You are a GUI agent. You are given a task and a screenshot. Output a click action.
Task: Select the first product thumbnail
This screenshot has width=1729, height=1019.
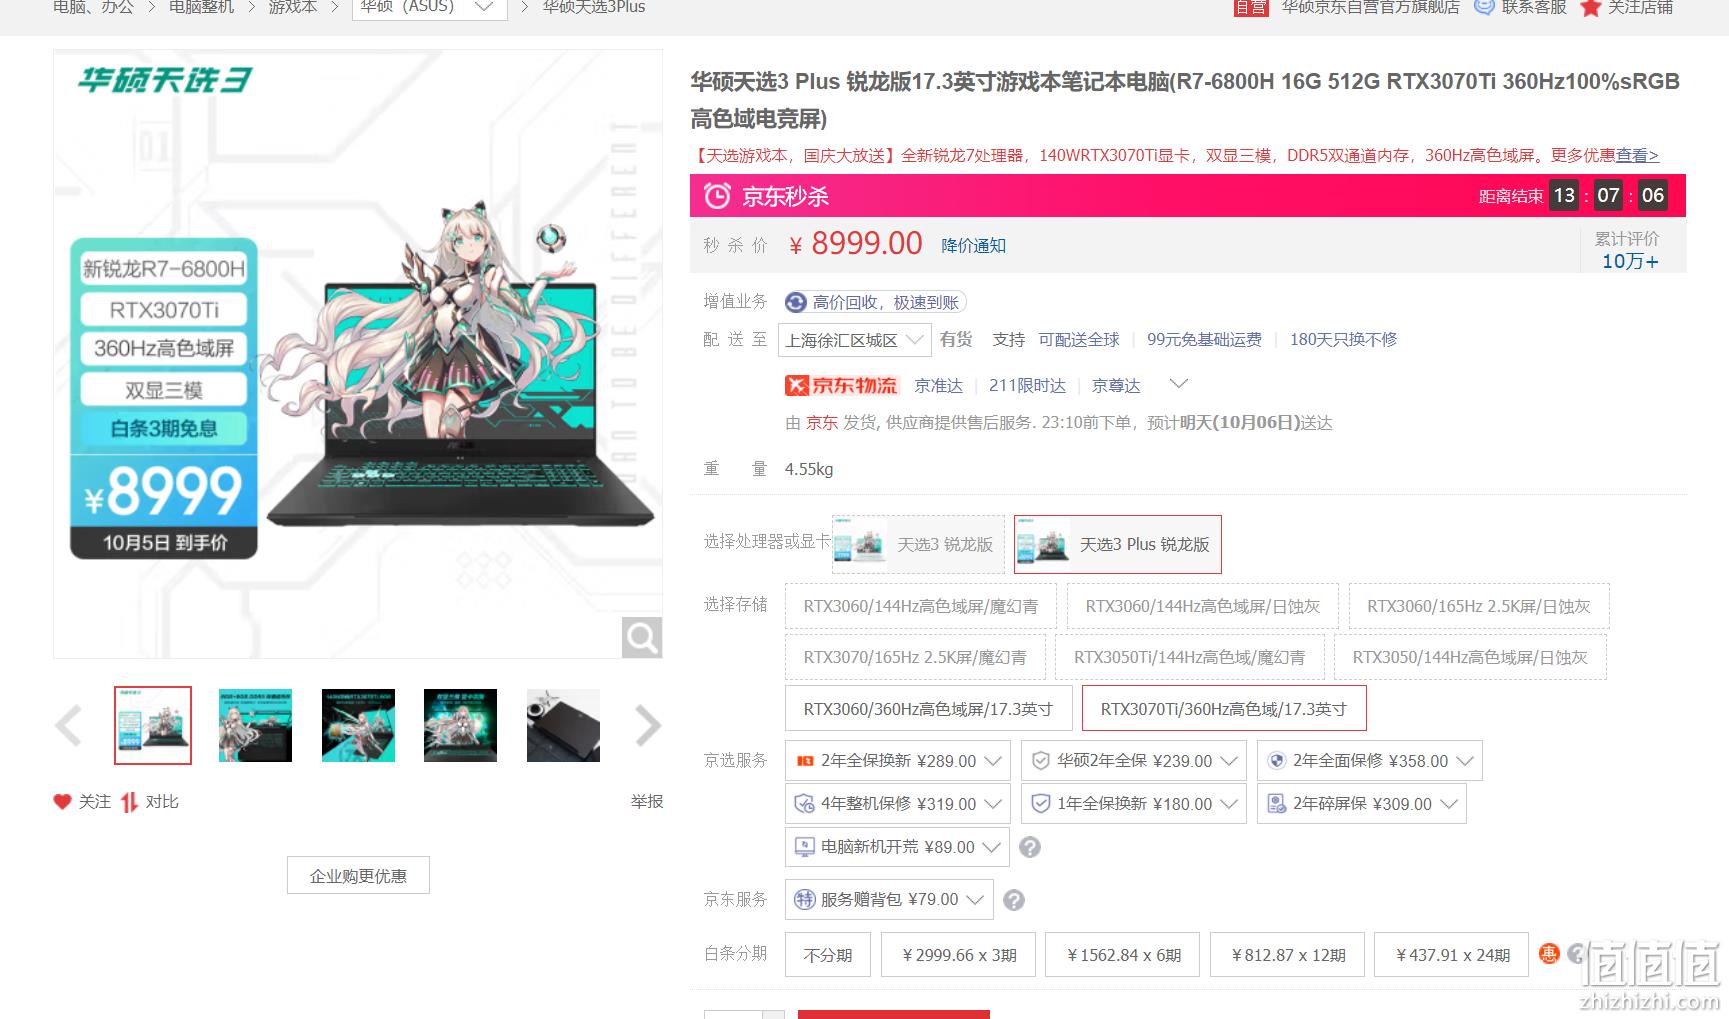[153, 726]
